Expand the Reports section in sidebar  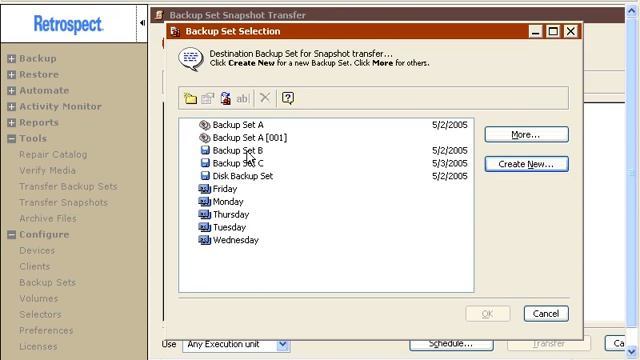11,122
